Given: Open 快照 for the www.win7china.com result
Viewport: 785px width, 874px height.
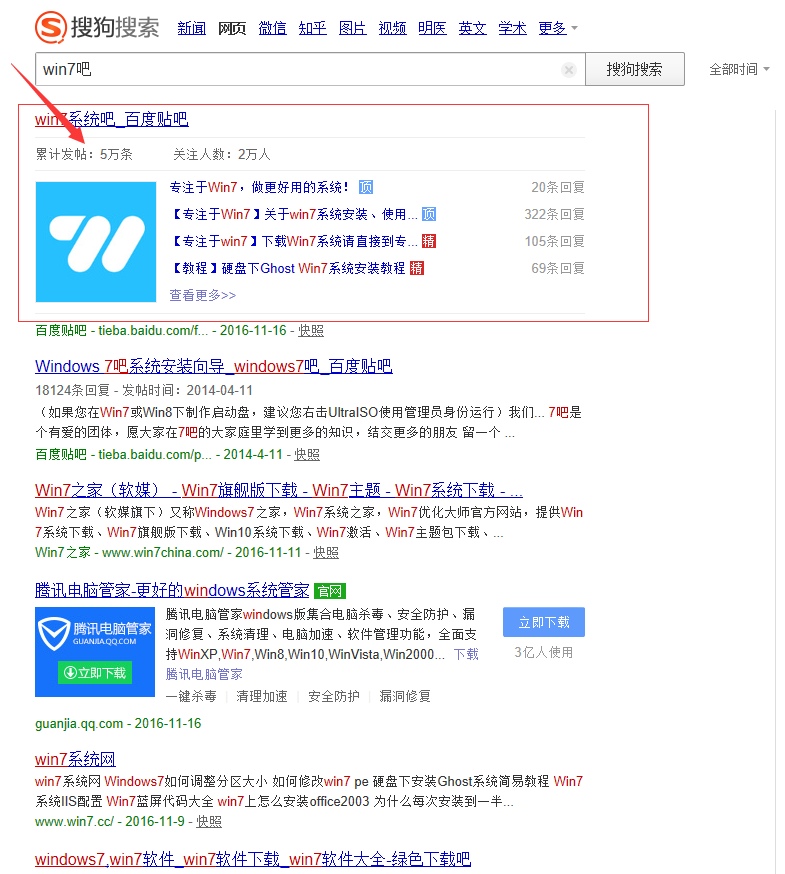Looking at the screenshot, I should (326, 552).
